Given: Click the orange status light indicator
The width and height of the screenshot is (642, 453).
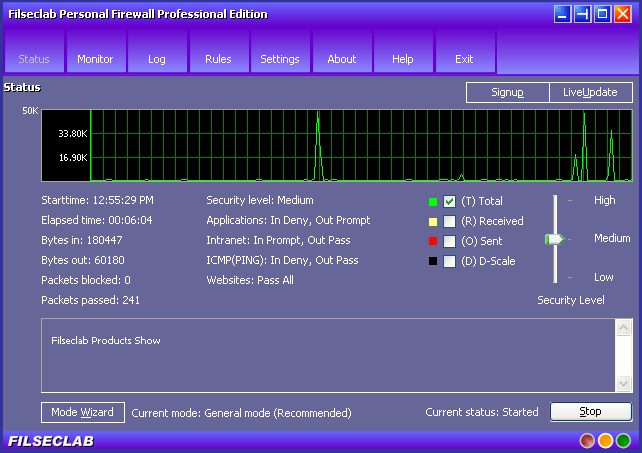Looking at the screenshot, I should coord(605,440).
